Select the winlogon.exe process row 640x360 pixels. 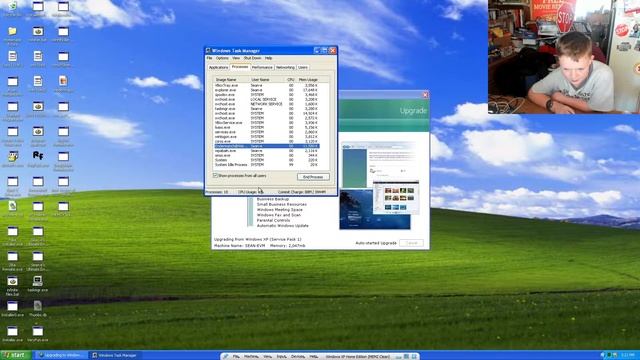(267, 137)
